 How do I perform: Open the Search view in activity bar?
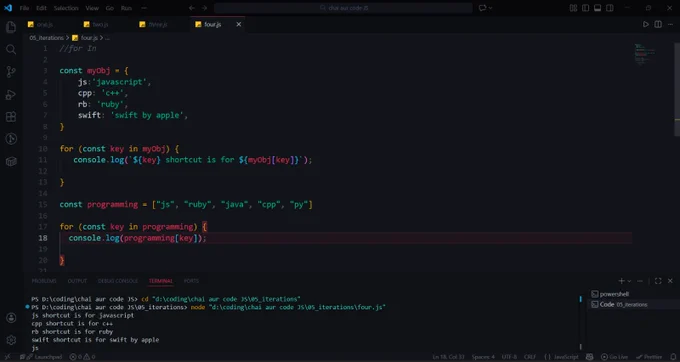[x=11, y=49]
